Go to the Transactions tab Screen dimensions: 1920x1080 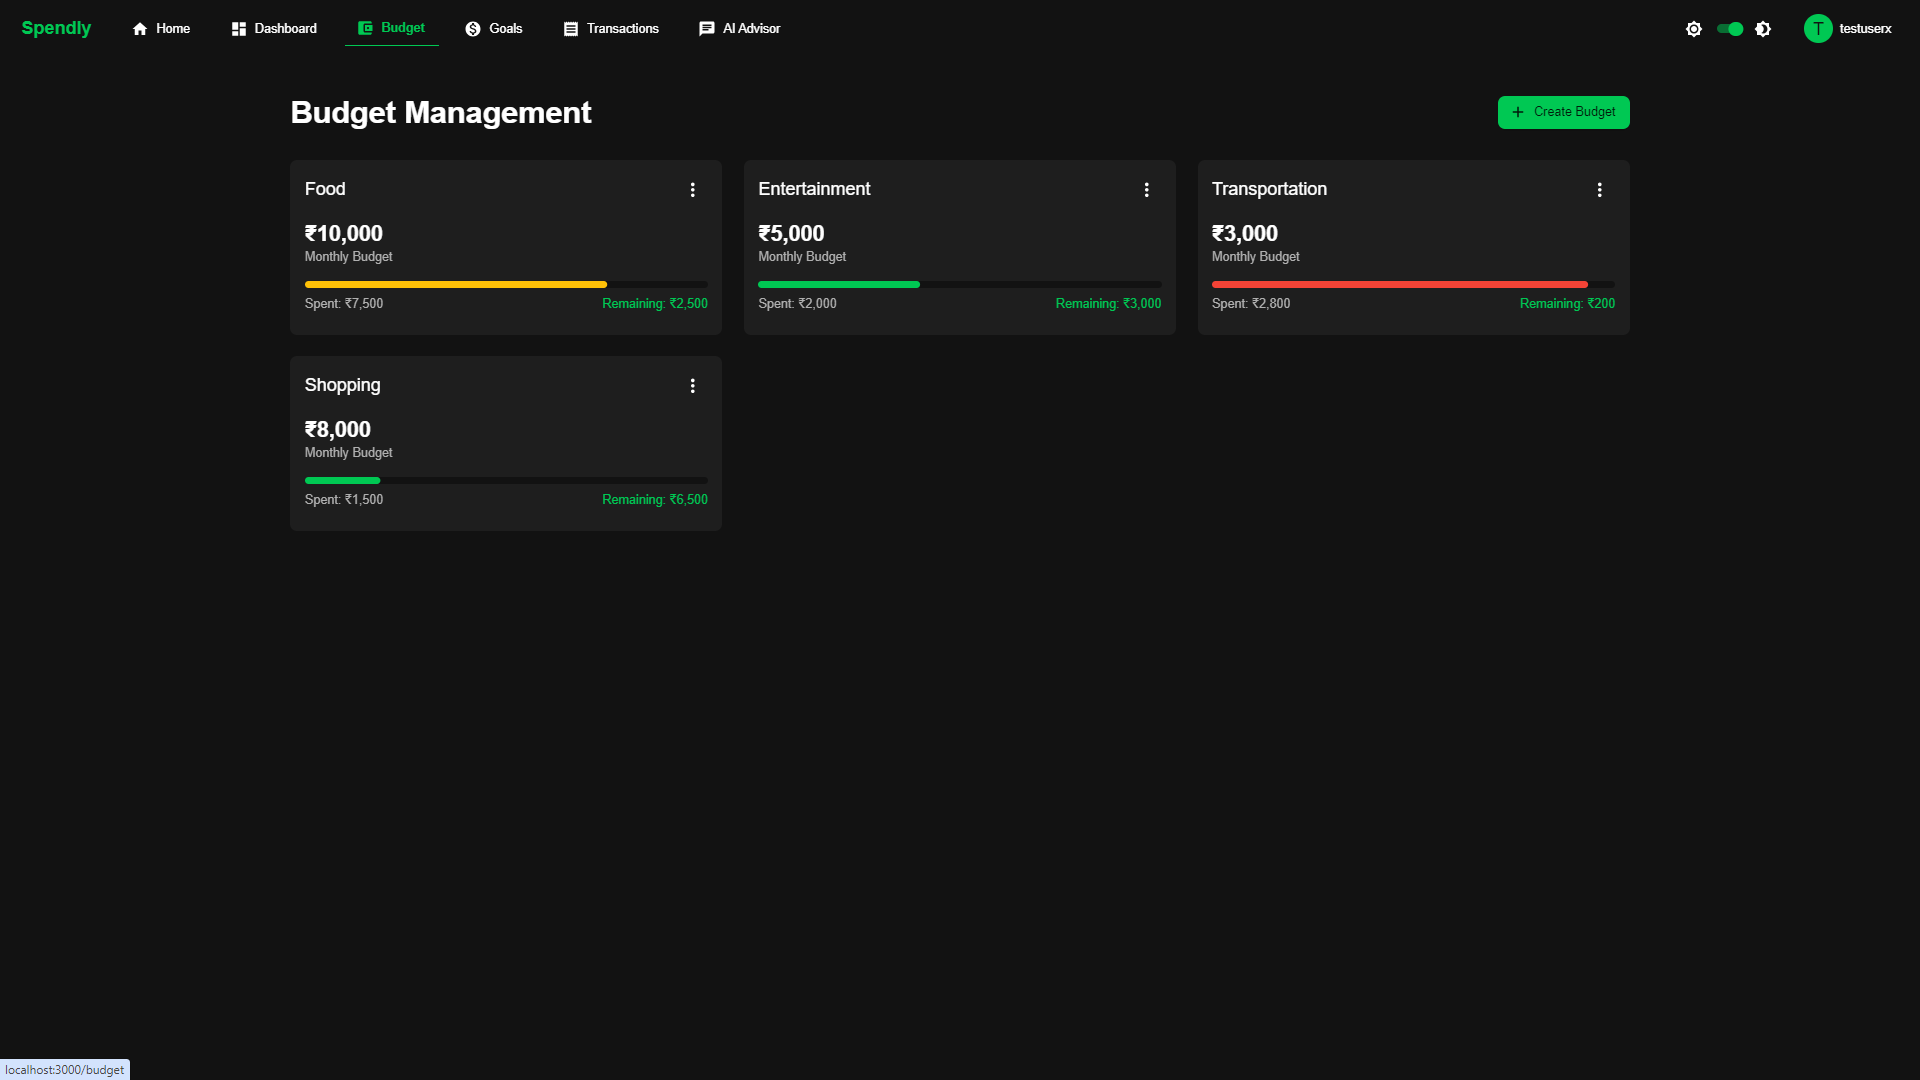click(x=611, y=29)
